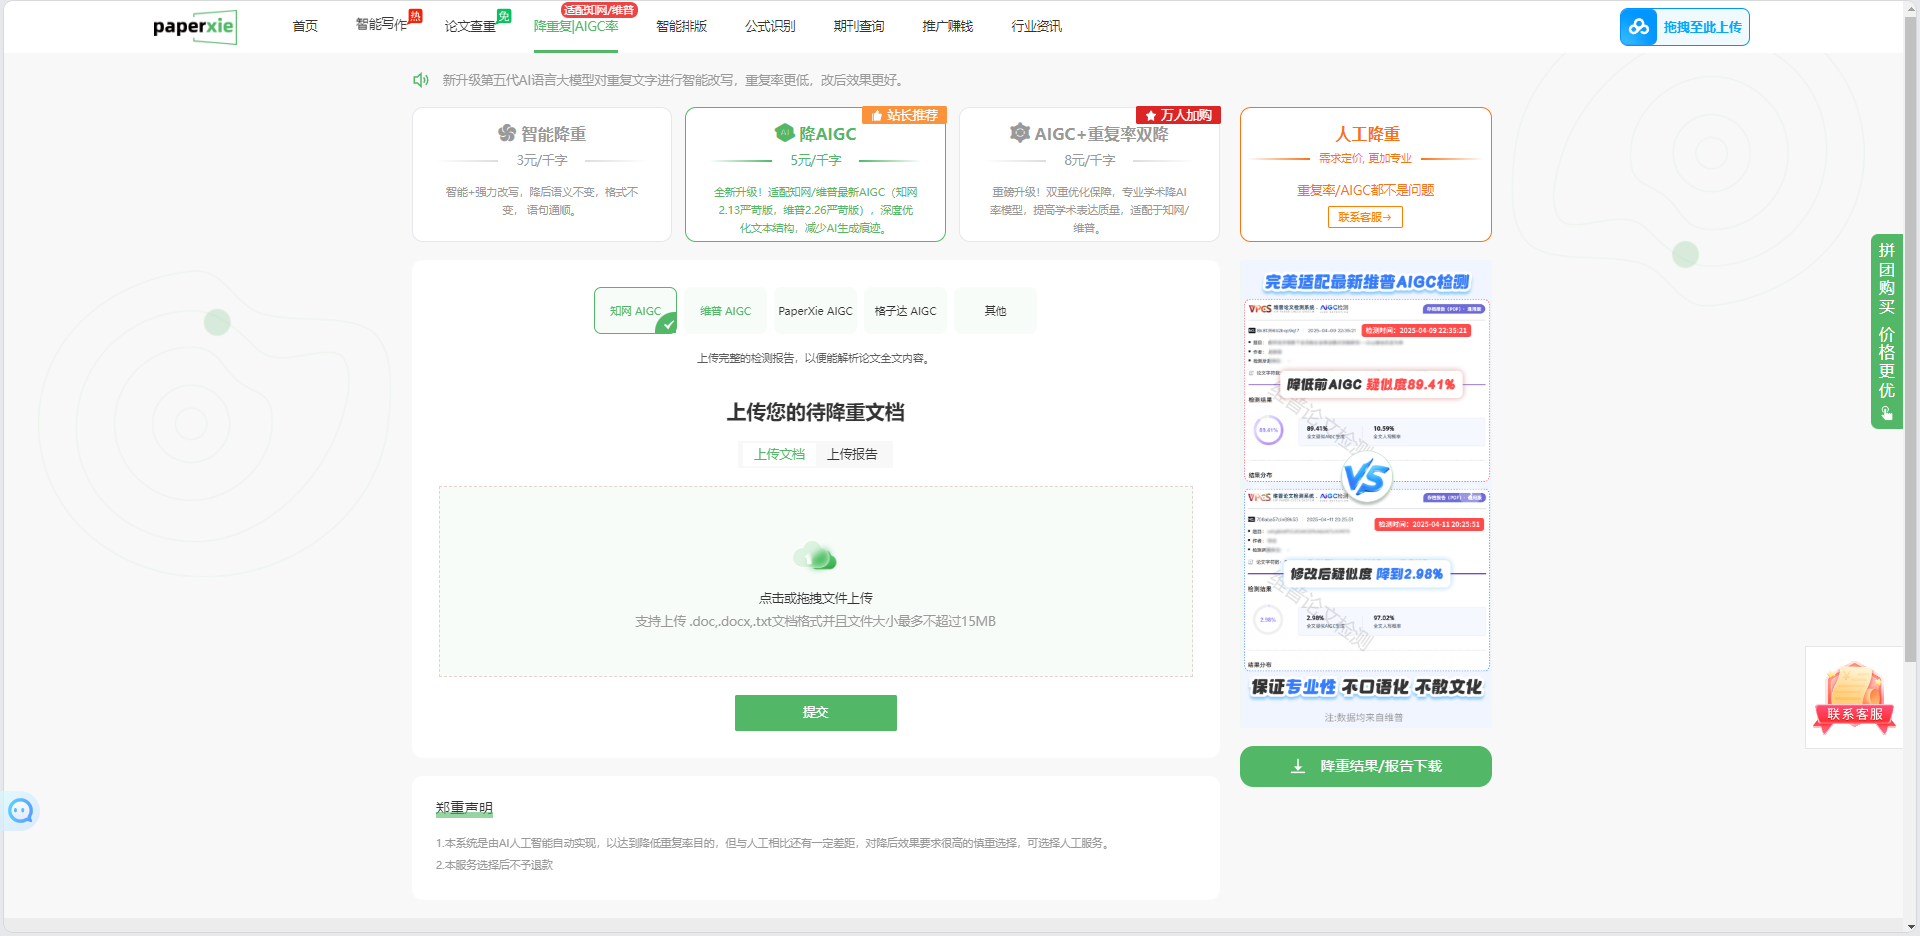1920x936 pixels.
Task: Click 降重结果/报告下载 button
Action: coord(1365,766)
